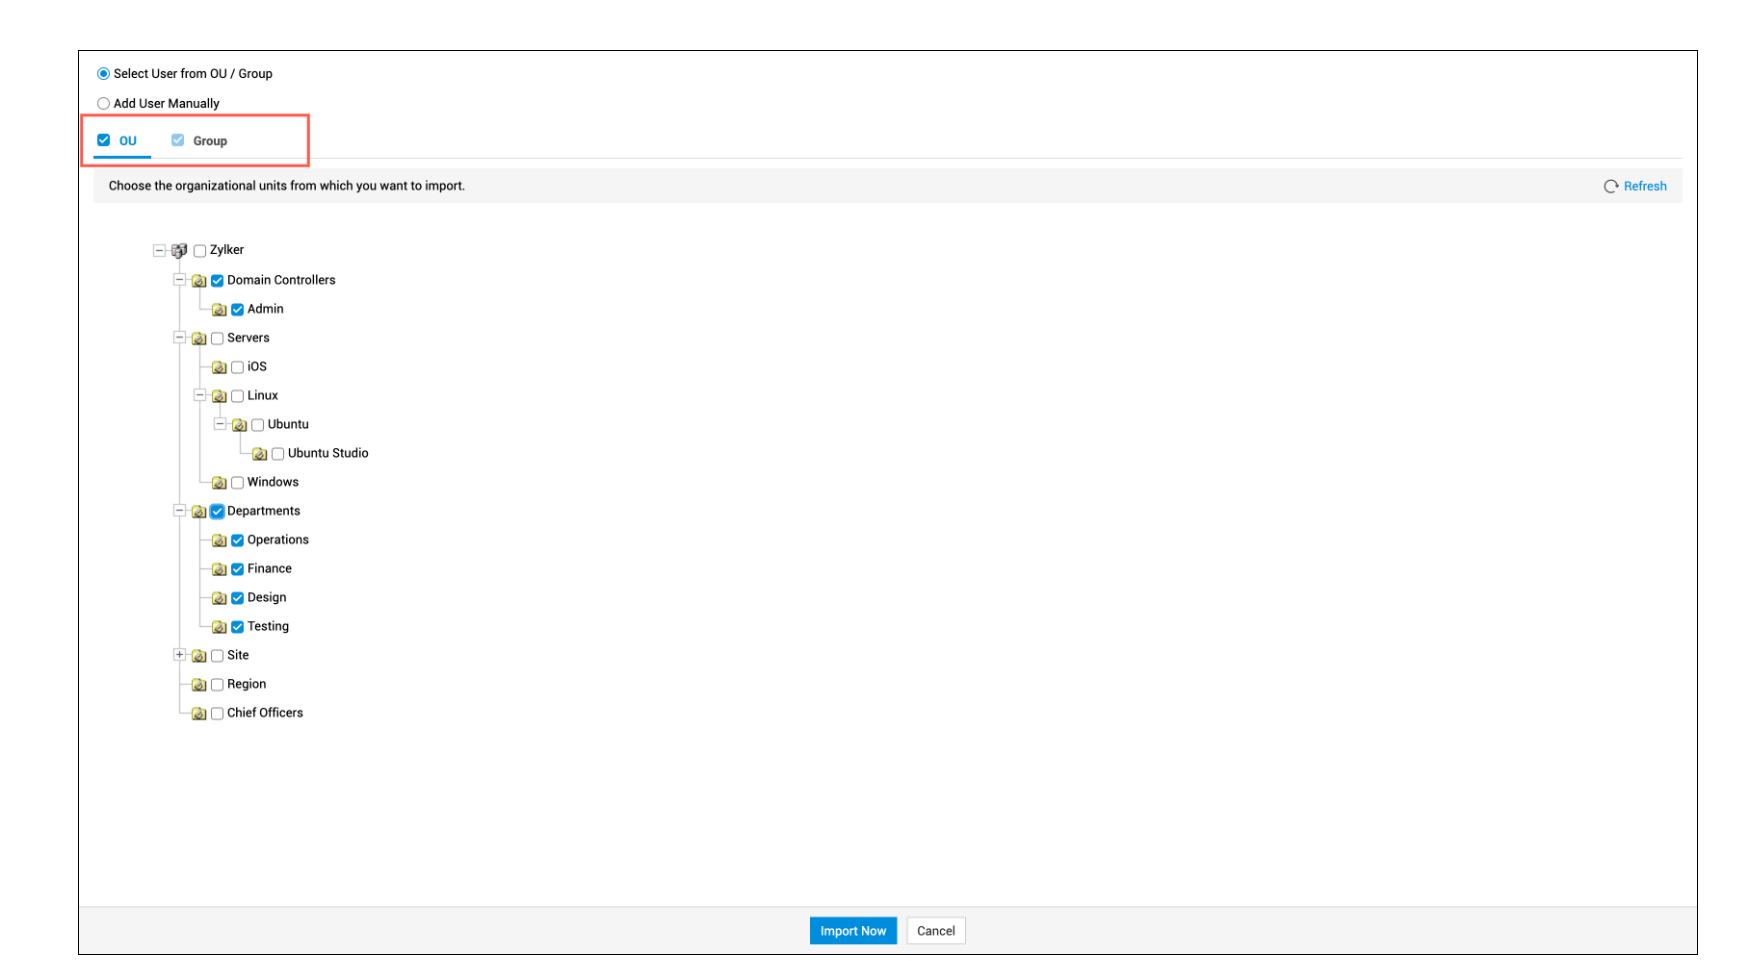
Task: Collapse the Departments tree node
Action: tap(179, 511)
